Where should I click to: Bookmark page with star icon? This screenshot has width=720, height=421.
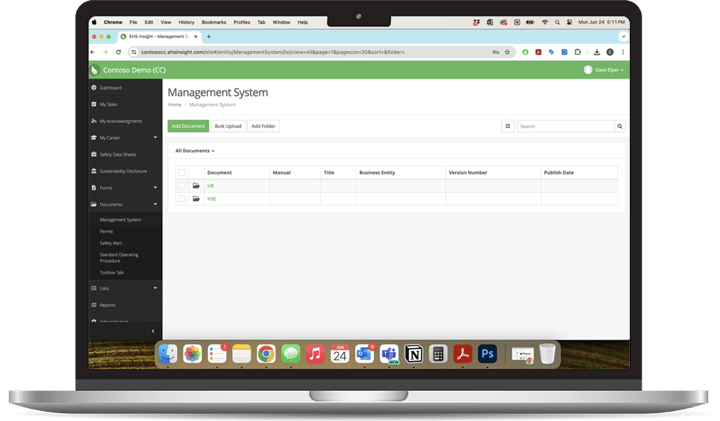507,52
